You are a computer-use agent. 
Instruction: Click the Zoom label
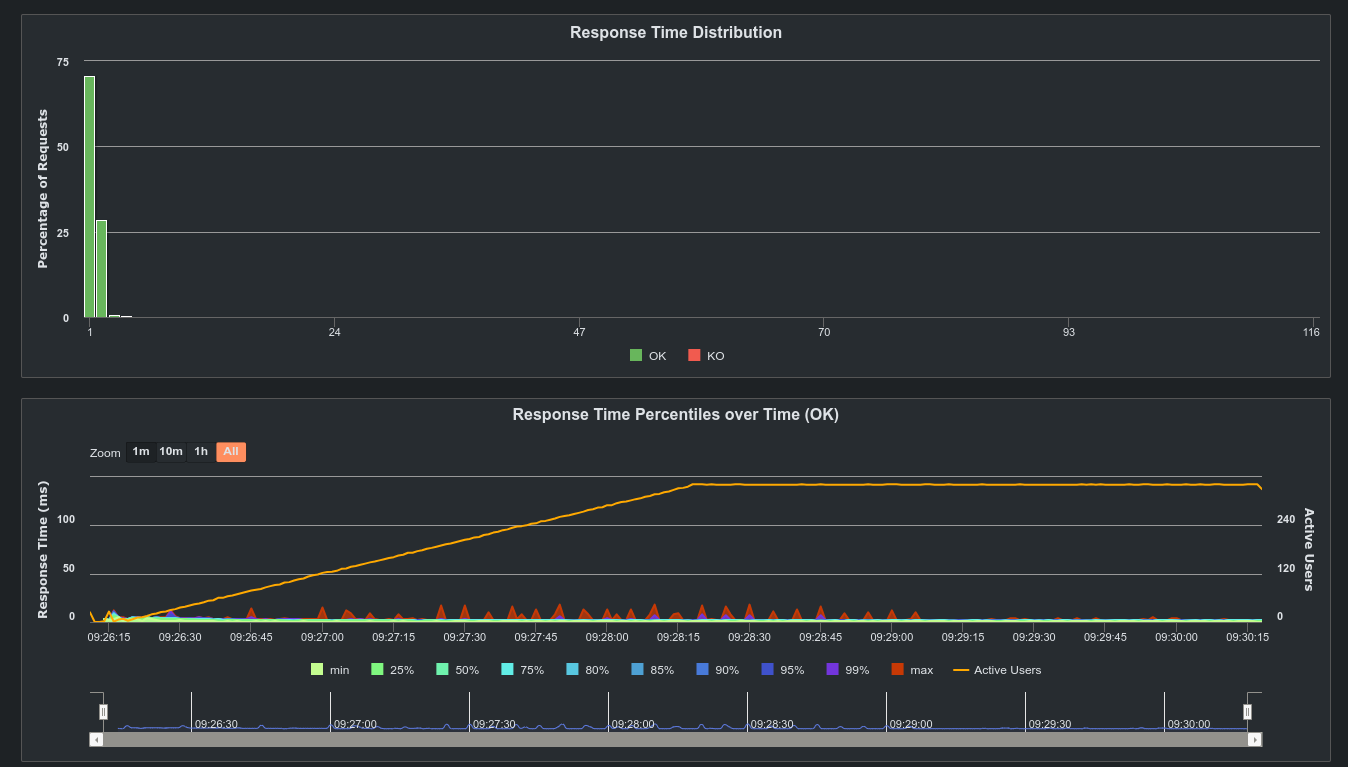click(105, 453)
